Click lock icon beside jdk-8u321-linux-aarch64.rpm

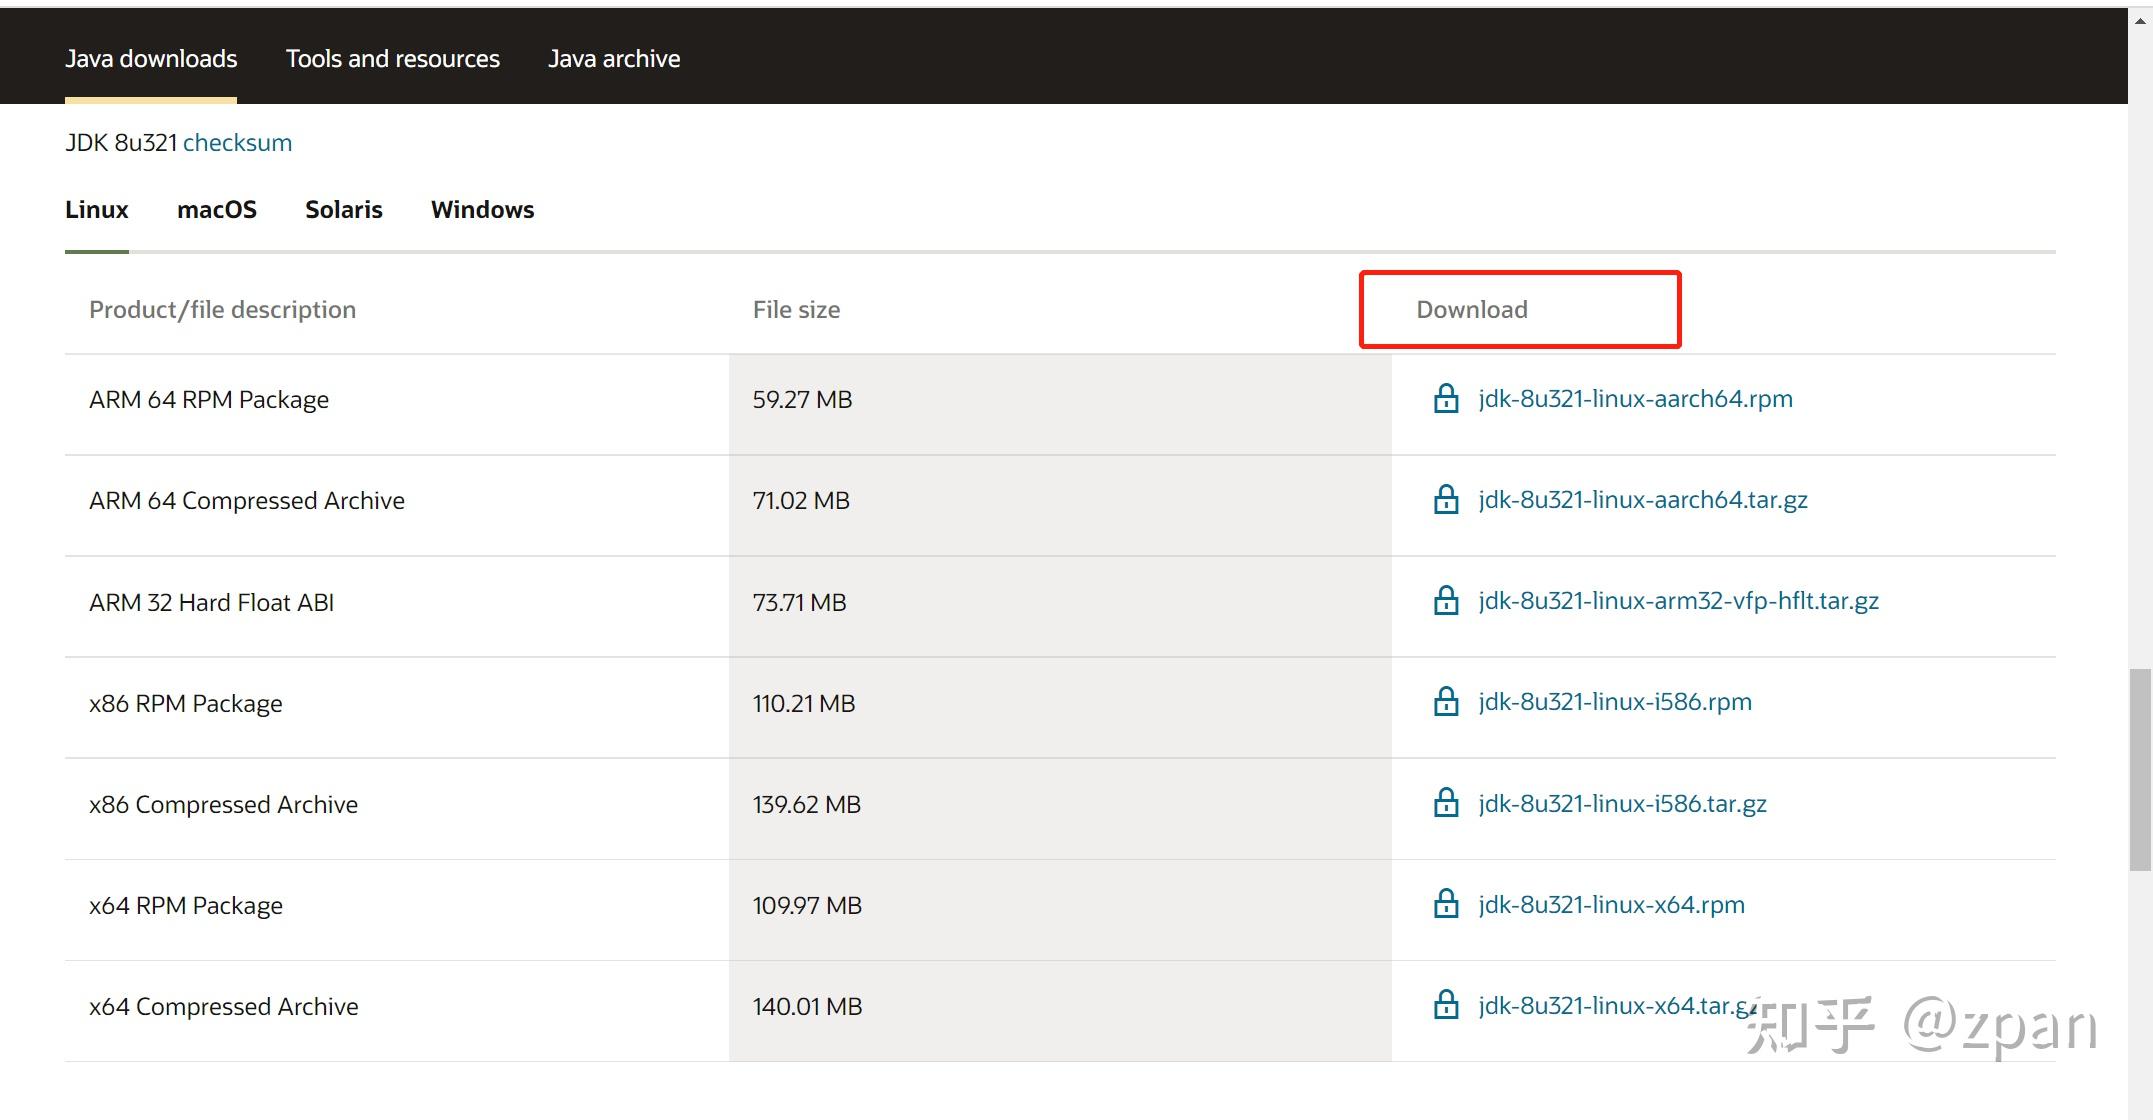(x=1446, y=398)
